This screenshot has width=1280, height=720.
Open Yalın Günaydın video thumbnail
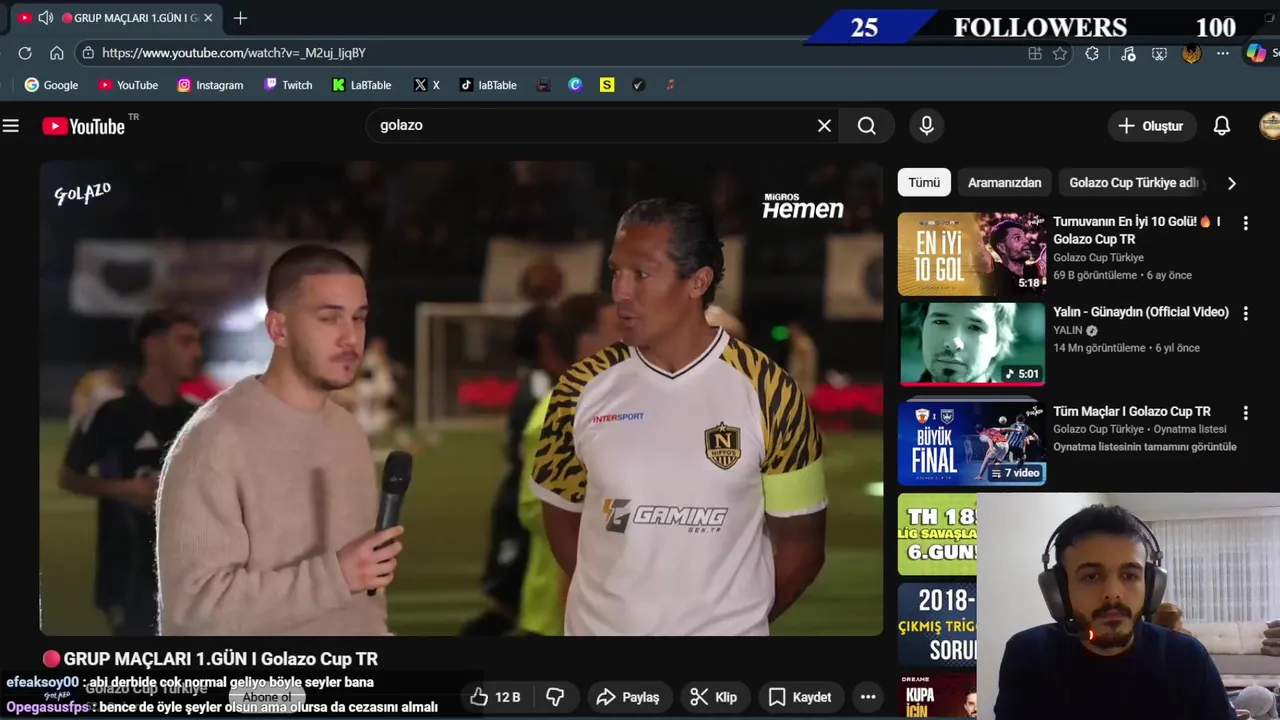click(971, 344)
